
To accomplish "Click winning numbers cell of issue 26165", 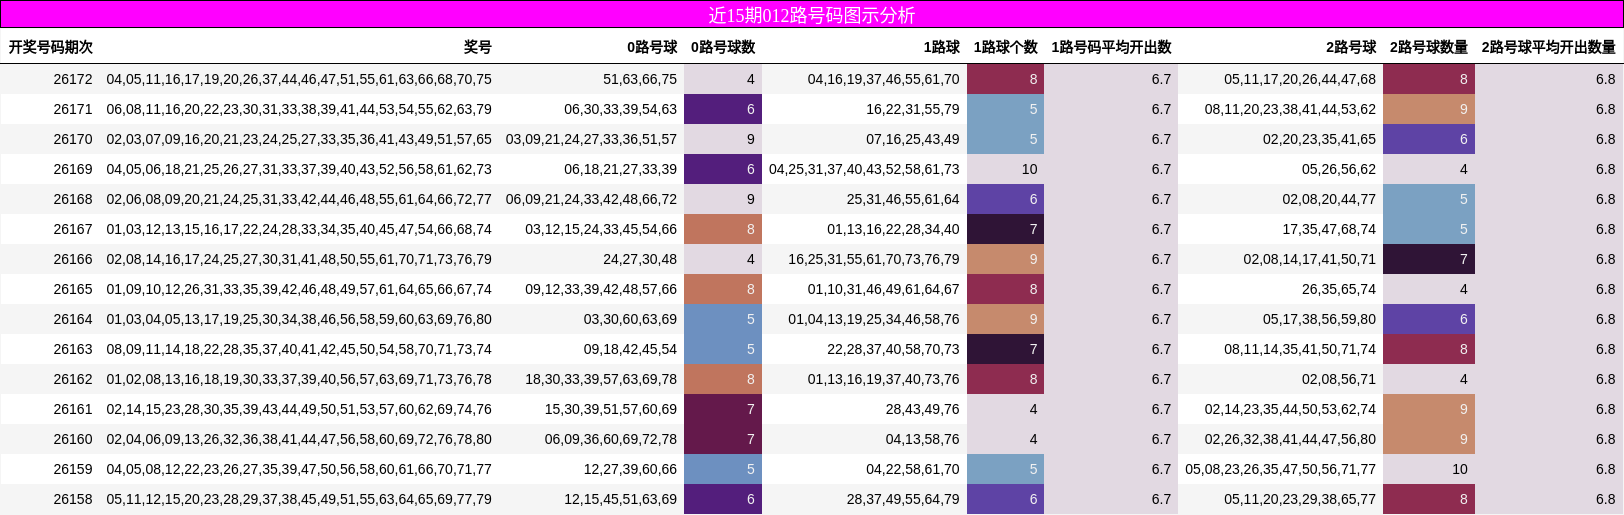I will pyautogui.click(x=299, y=289).
